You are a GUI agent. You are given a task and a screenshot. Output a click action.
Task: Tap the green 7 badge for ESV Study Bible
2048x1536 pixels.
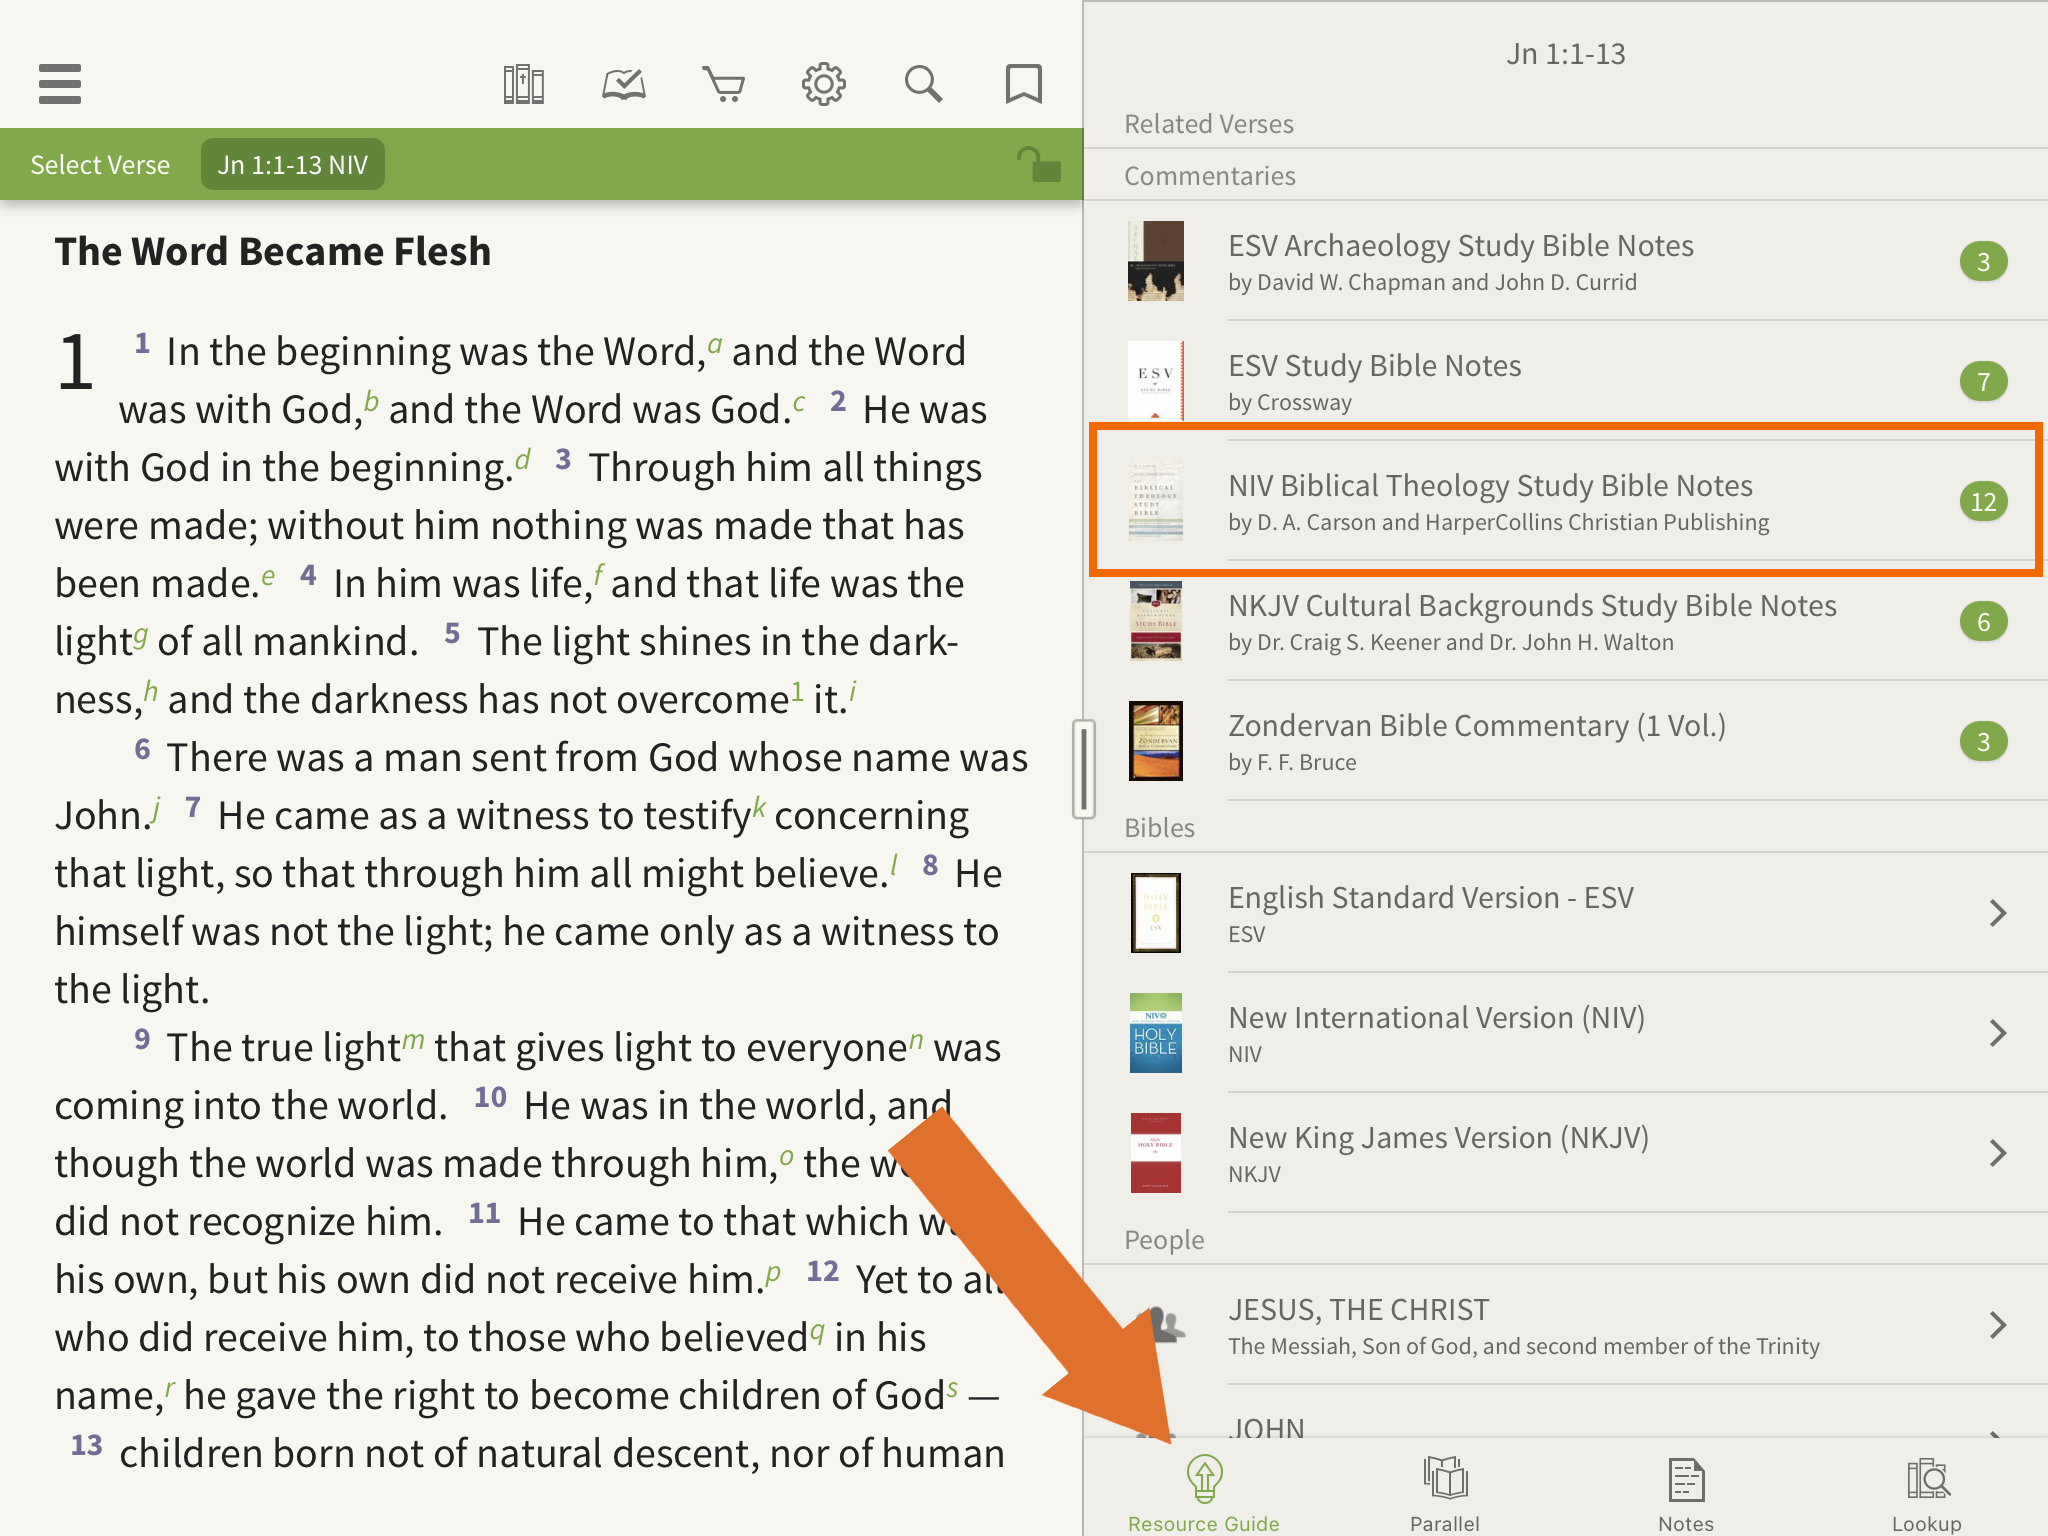coord(1983,382)
